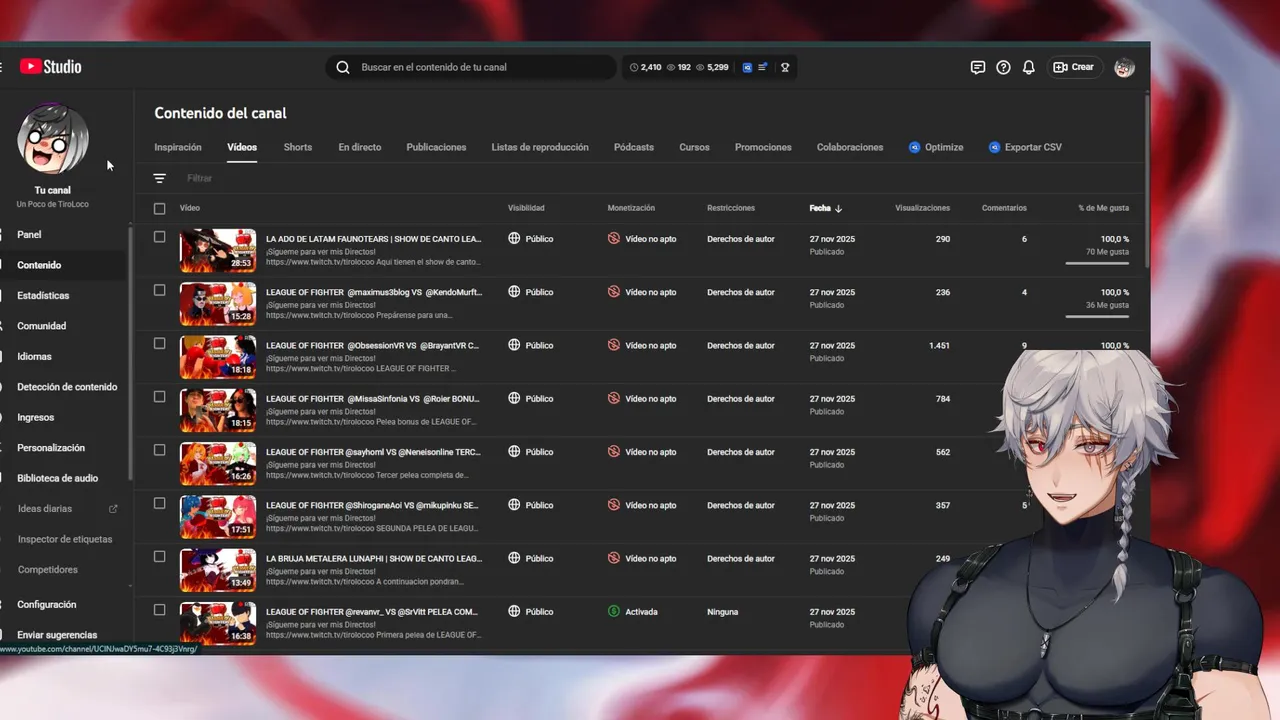The height and width of the screenshot is (720, 1280).
Task: Click the channel content search field
Action: [470, 67]
